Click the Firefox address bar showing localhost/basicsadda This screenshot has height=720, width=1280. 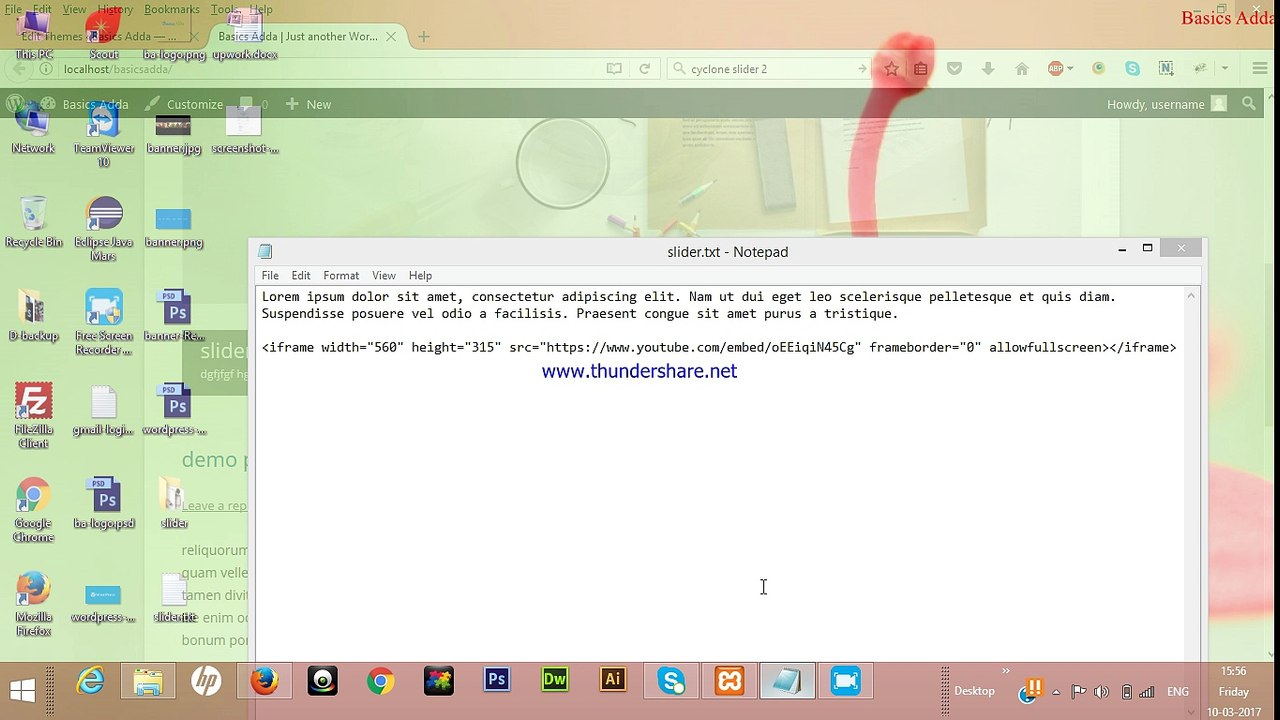pos(330,69)
